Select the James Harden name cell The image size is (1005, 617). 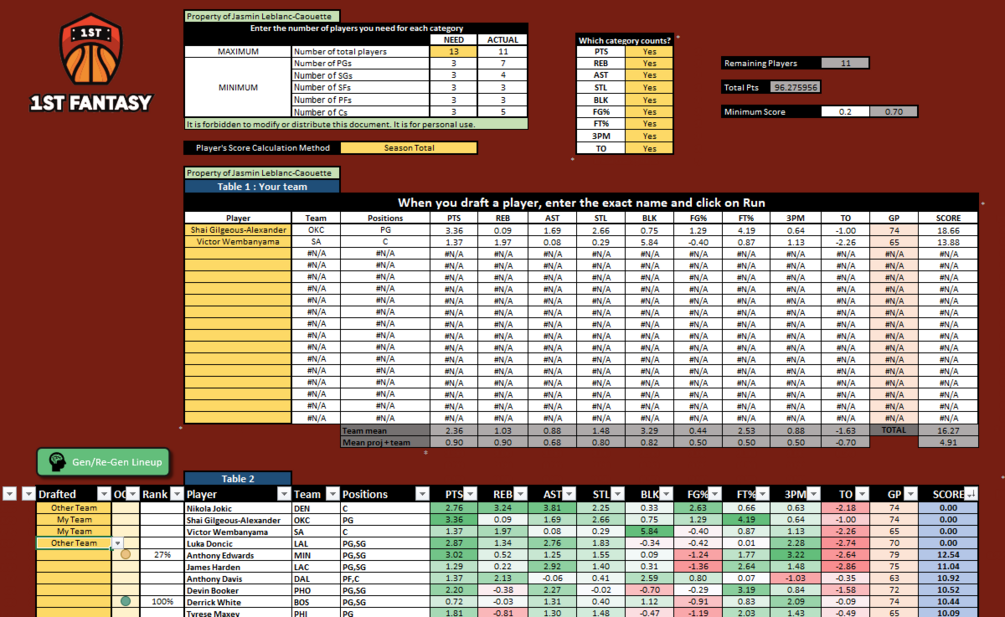pyautogui.click(x=238, y=566)
